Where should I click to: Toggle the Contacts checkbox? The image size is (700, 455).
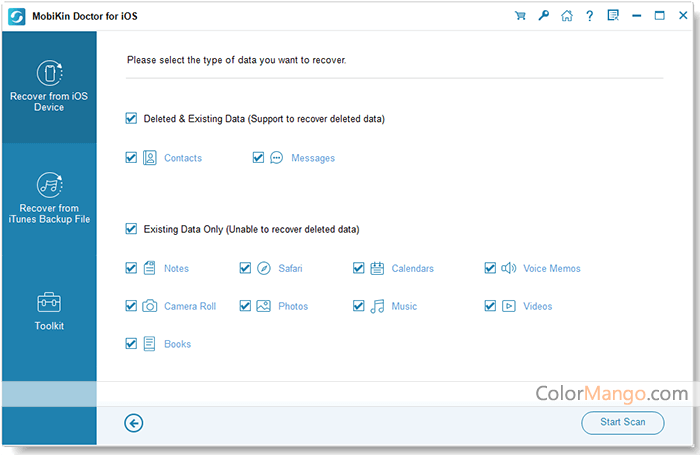click(x=131, y=158)
